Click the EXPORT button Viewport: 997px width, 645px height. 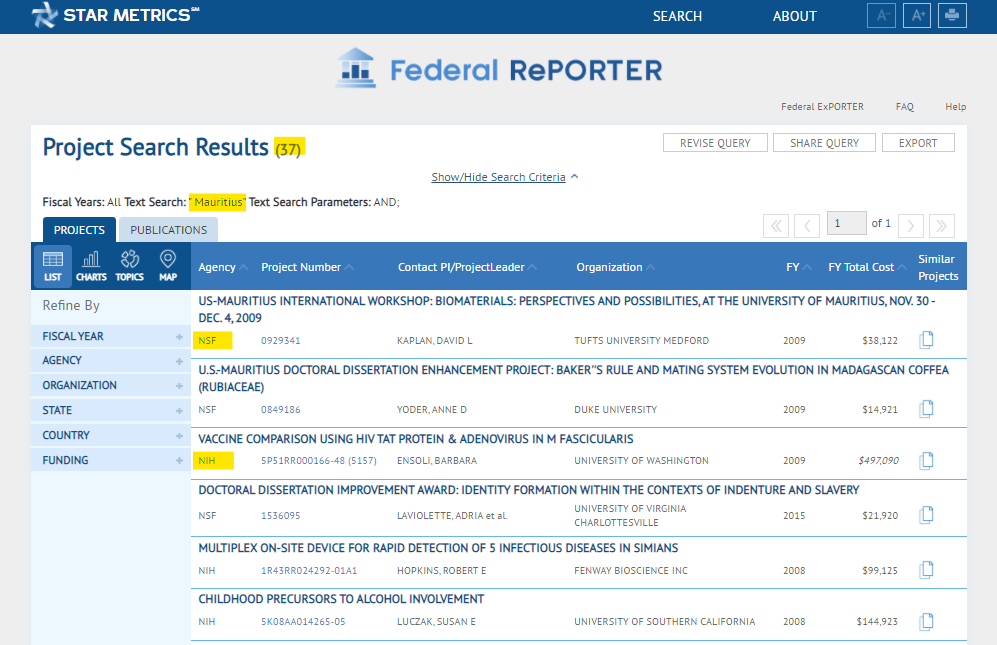coord(918,142)
